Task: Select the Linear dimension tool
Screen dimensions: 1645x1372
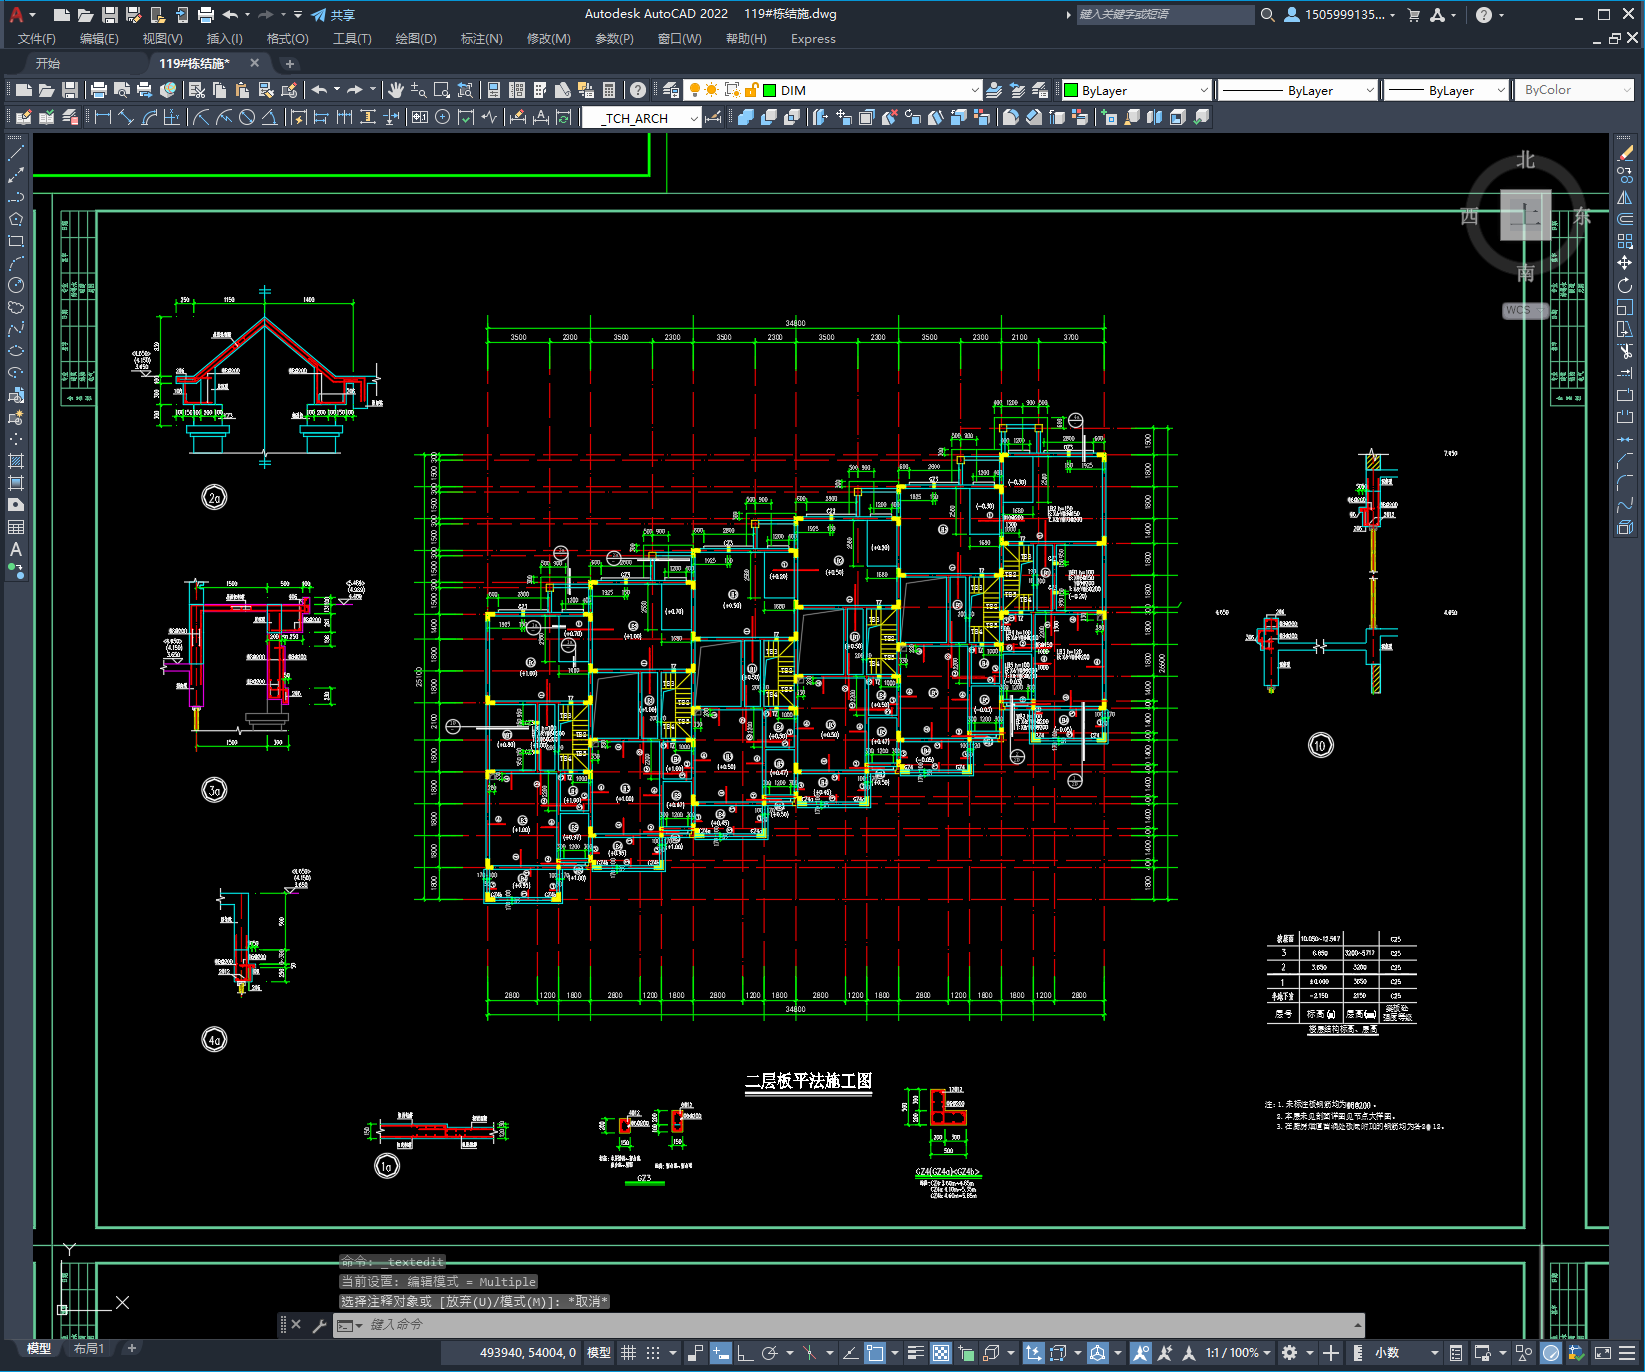Action: pos(103,117)
